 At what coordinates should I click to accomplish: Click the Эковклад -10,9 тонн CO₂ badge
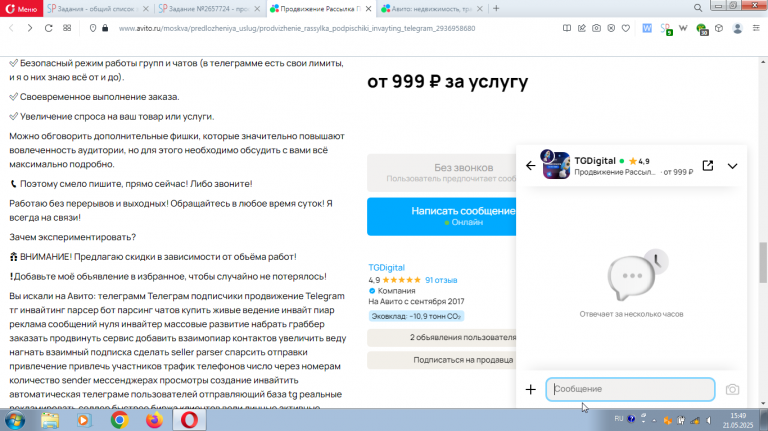click(x=416, y=316)
